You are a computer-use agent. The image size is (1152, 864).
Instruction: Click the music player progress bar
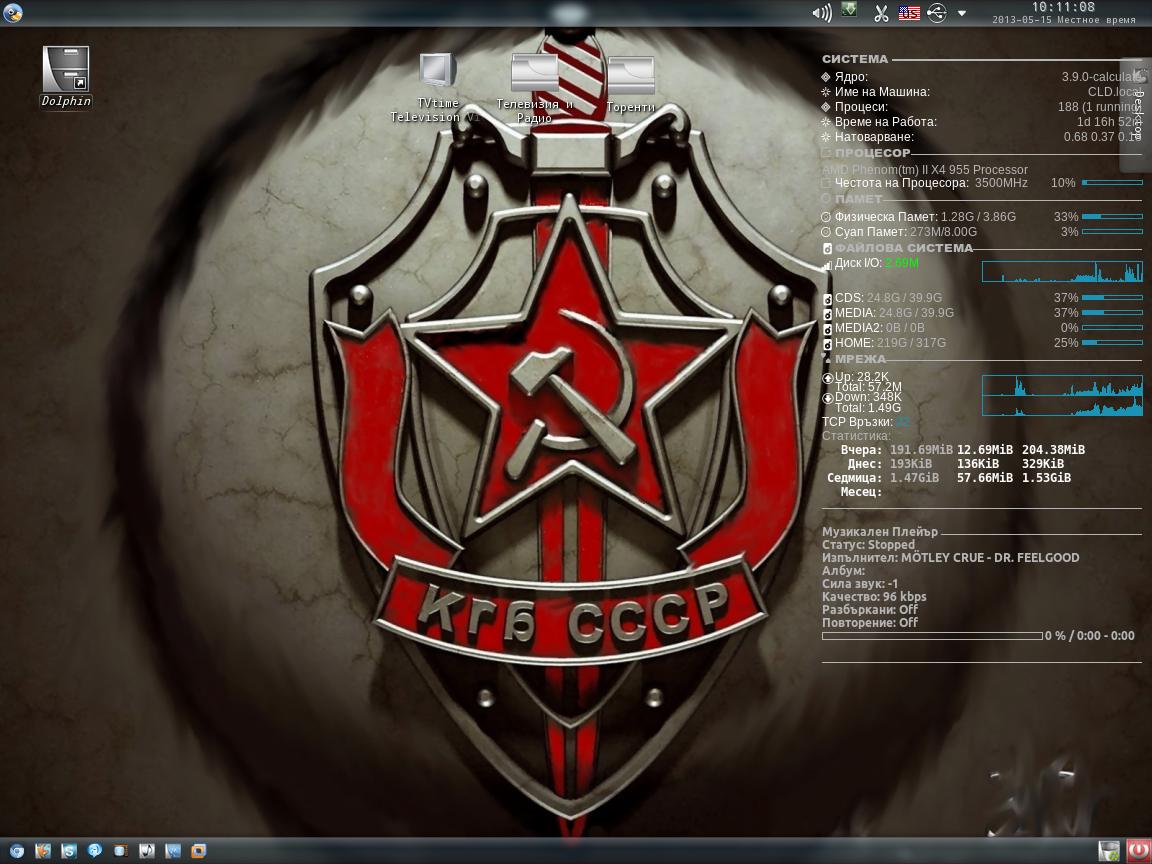tap(932, 636)
